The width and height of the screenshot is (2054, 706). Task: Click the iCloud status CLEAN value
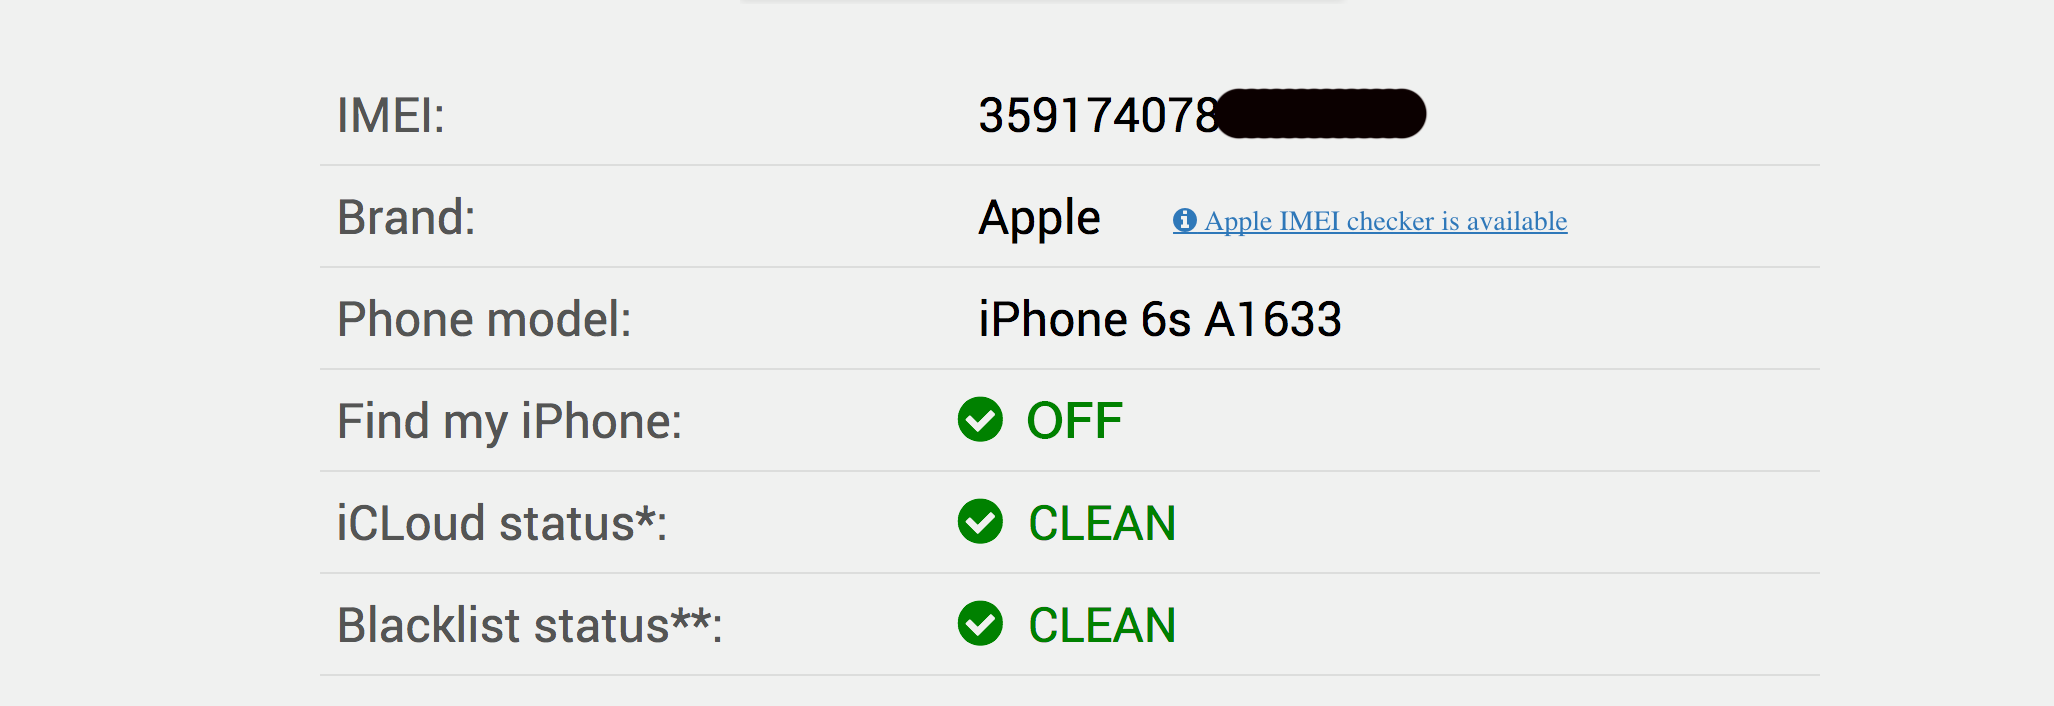pos(1102,523)
